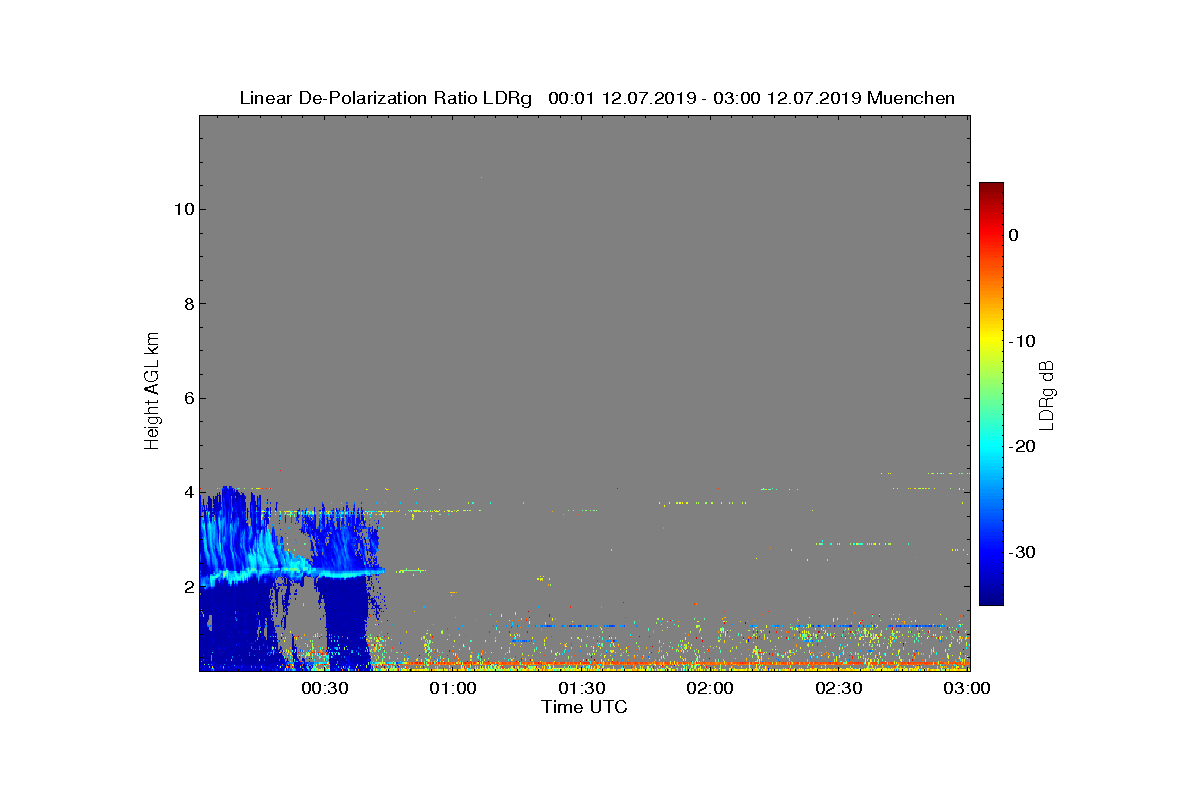
Task: Click the 4 km height tick label
Action: (188, 492)
